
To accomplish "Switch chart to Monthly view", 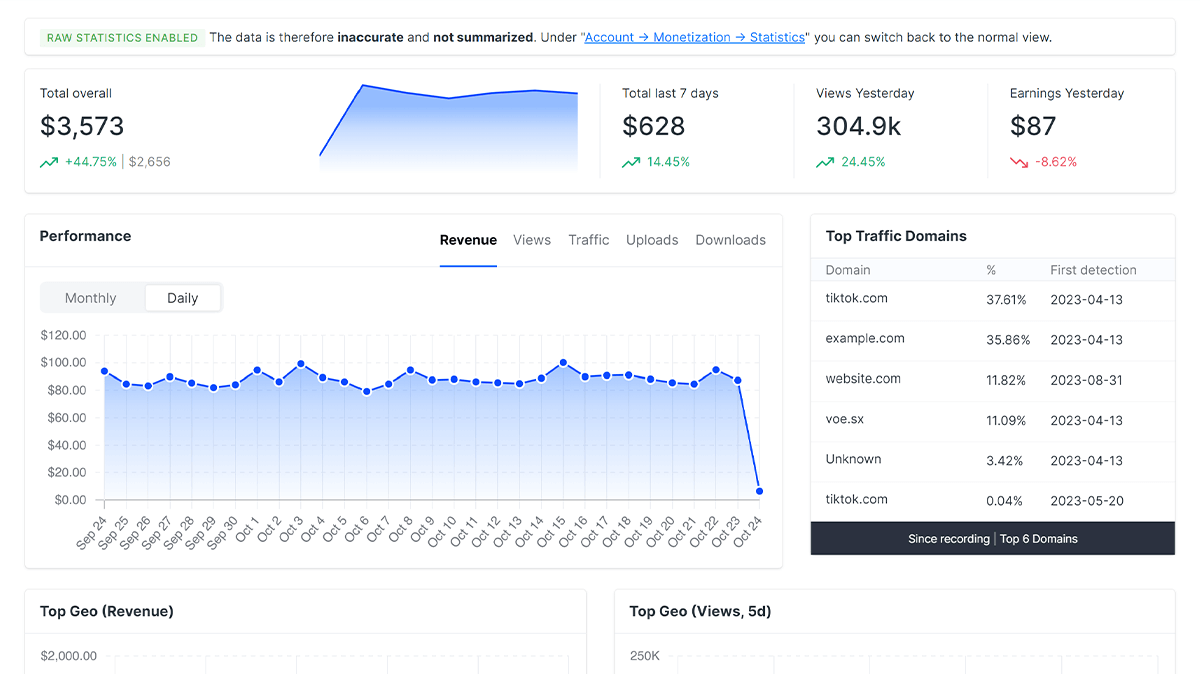I will 91,298.
